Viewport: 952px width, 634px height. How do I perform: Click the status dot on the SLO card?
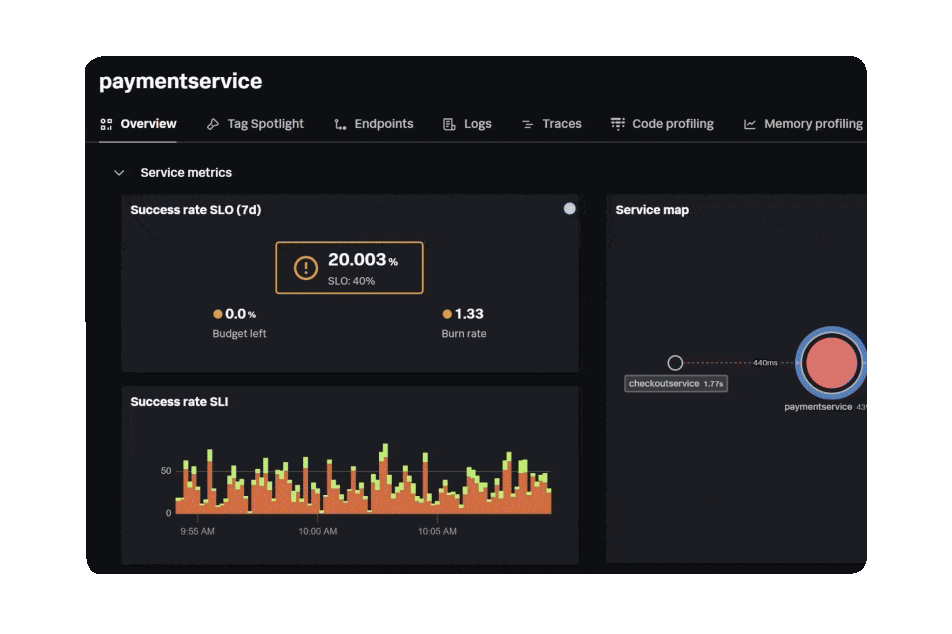[x=570, y=208]
